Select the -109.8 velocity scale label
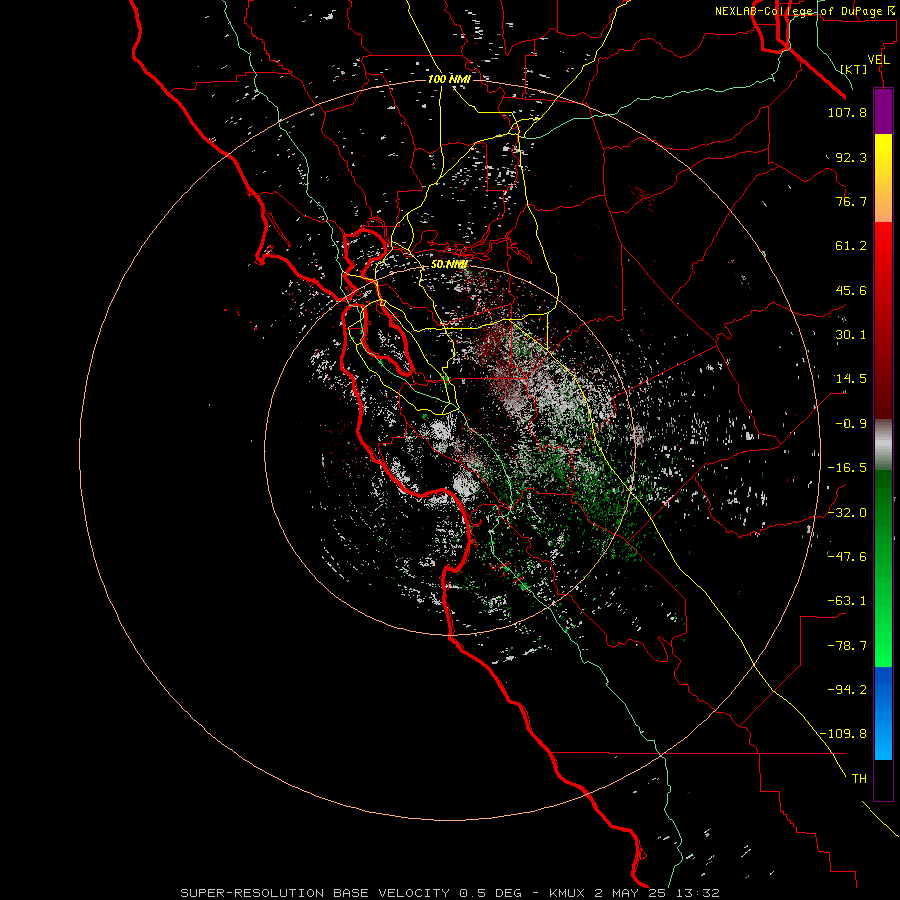This screenshot has height=900, width=900. pyautogui.click(x=843, y=734)
